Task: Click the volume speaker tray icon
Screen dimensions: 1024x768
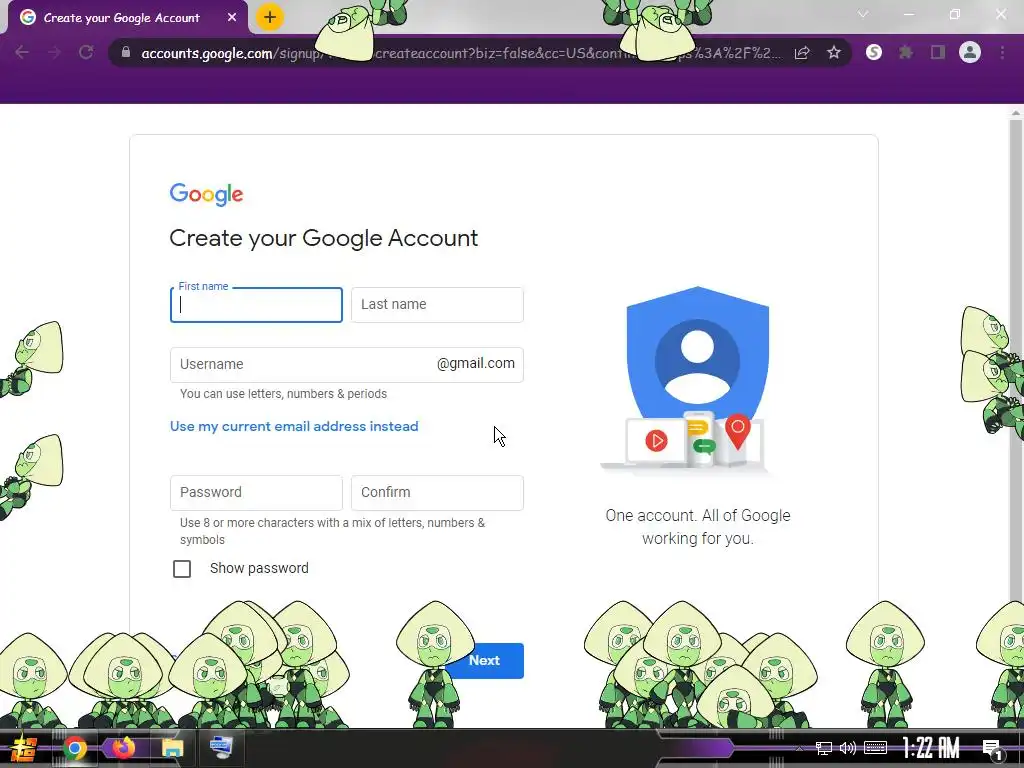Action: (x=848, y=748)
